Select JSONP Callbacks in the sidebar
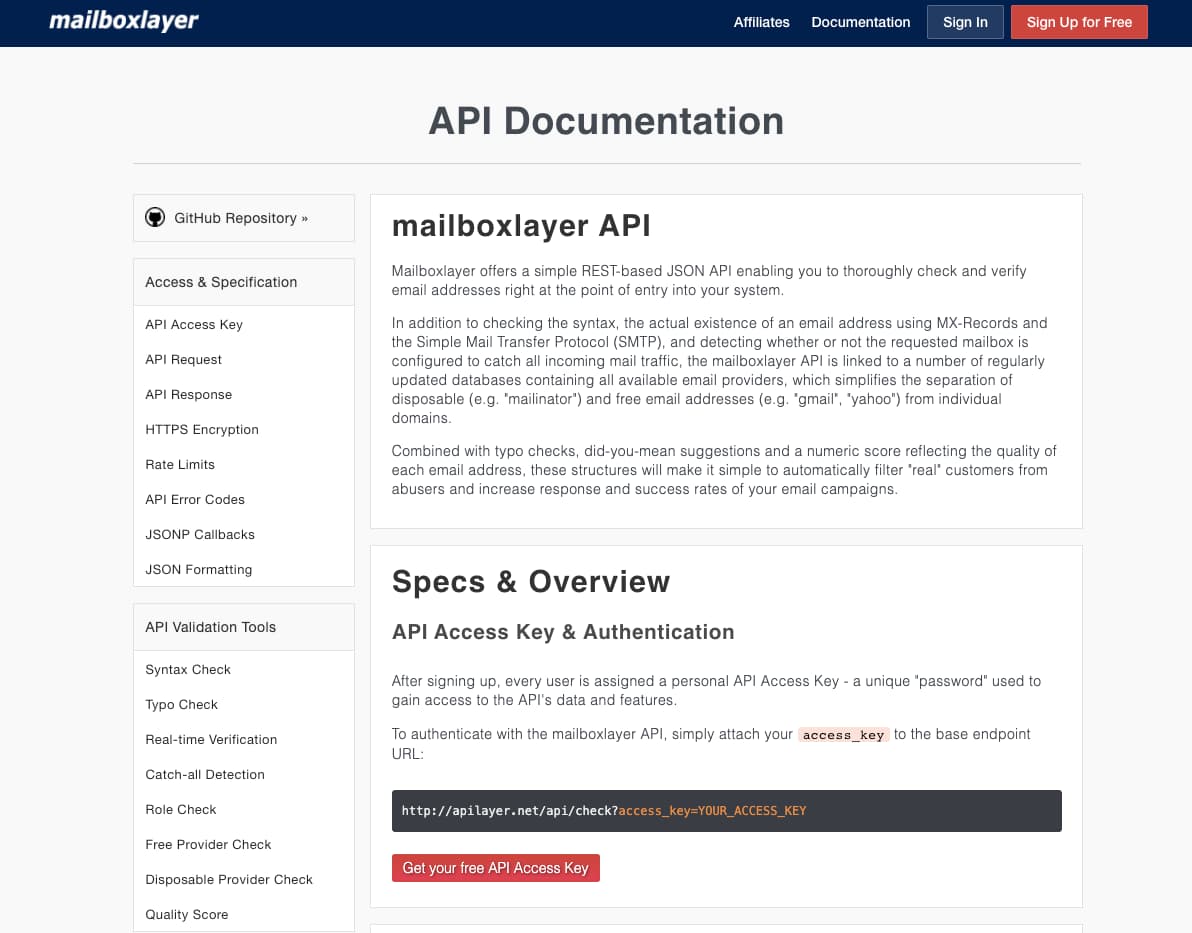1192x933 pixels. click(199, 534)
